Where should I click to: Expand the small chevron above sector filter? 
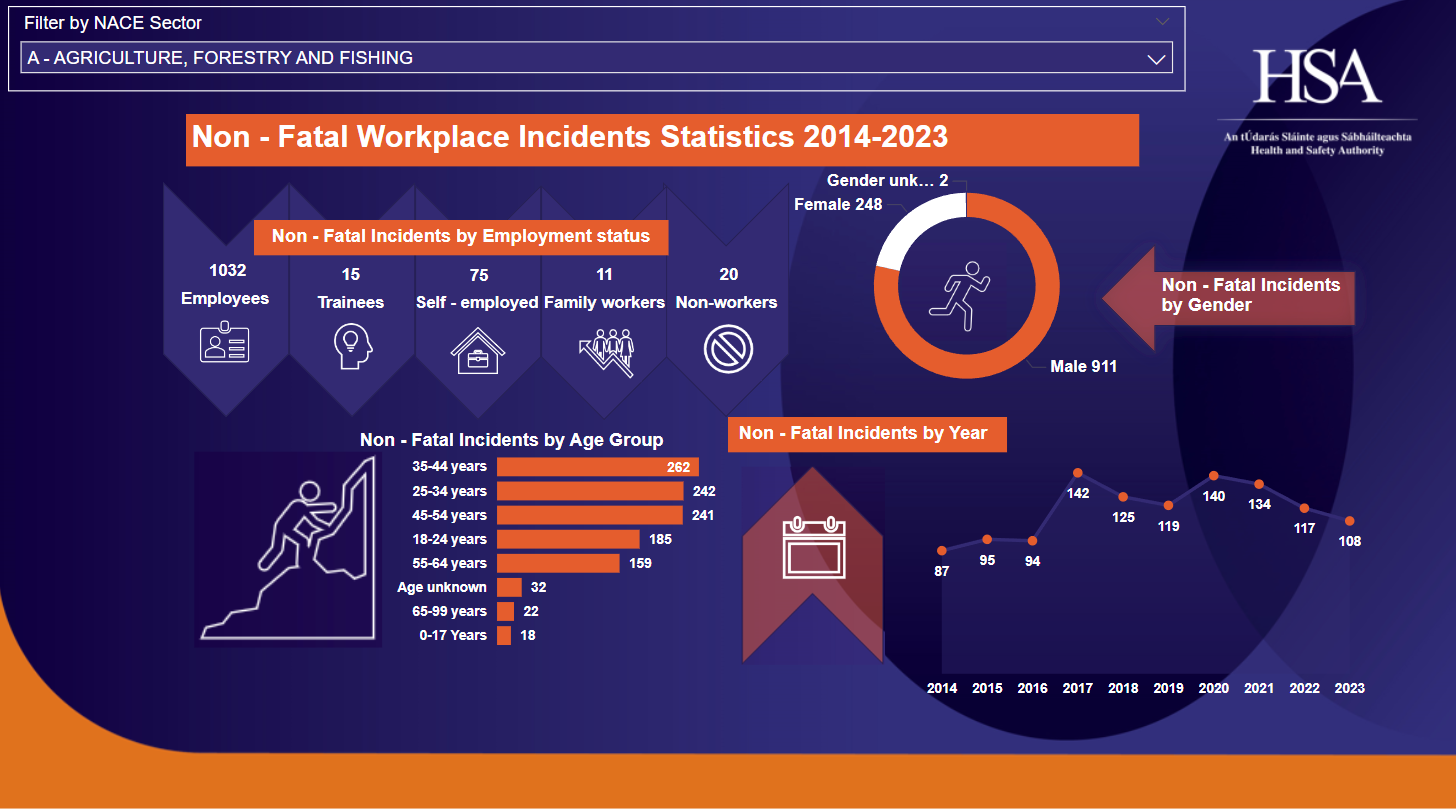click(1162, 21)
